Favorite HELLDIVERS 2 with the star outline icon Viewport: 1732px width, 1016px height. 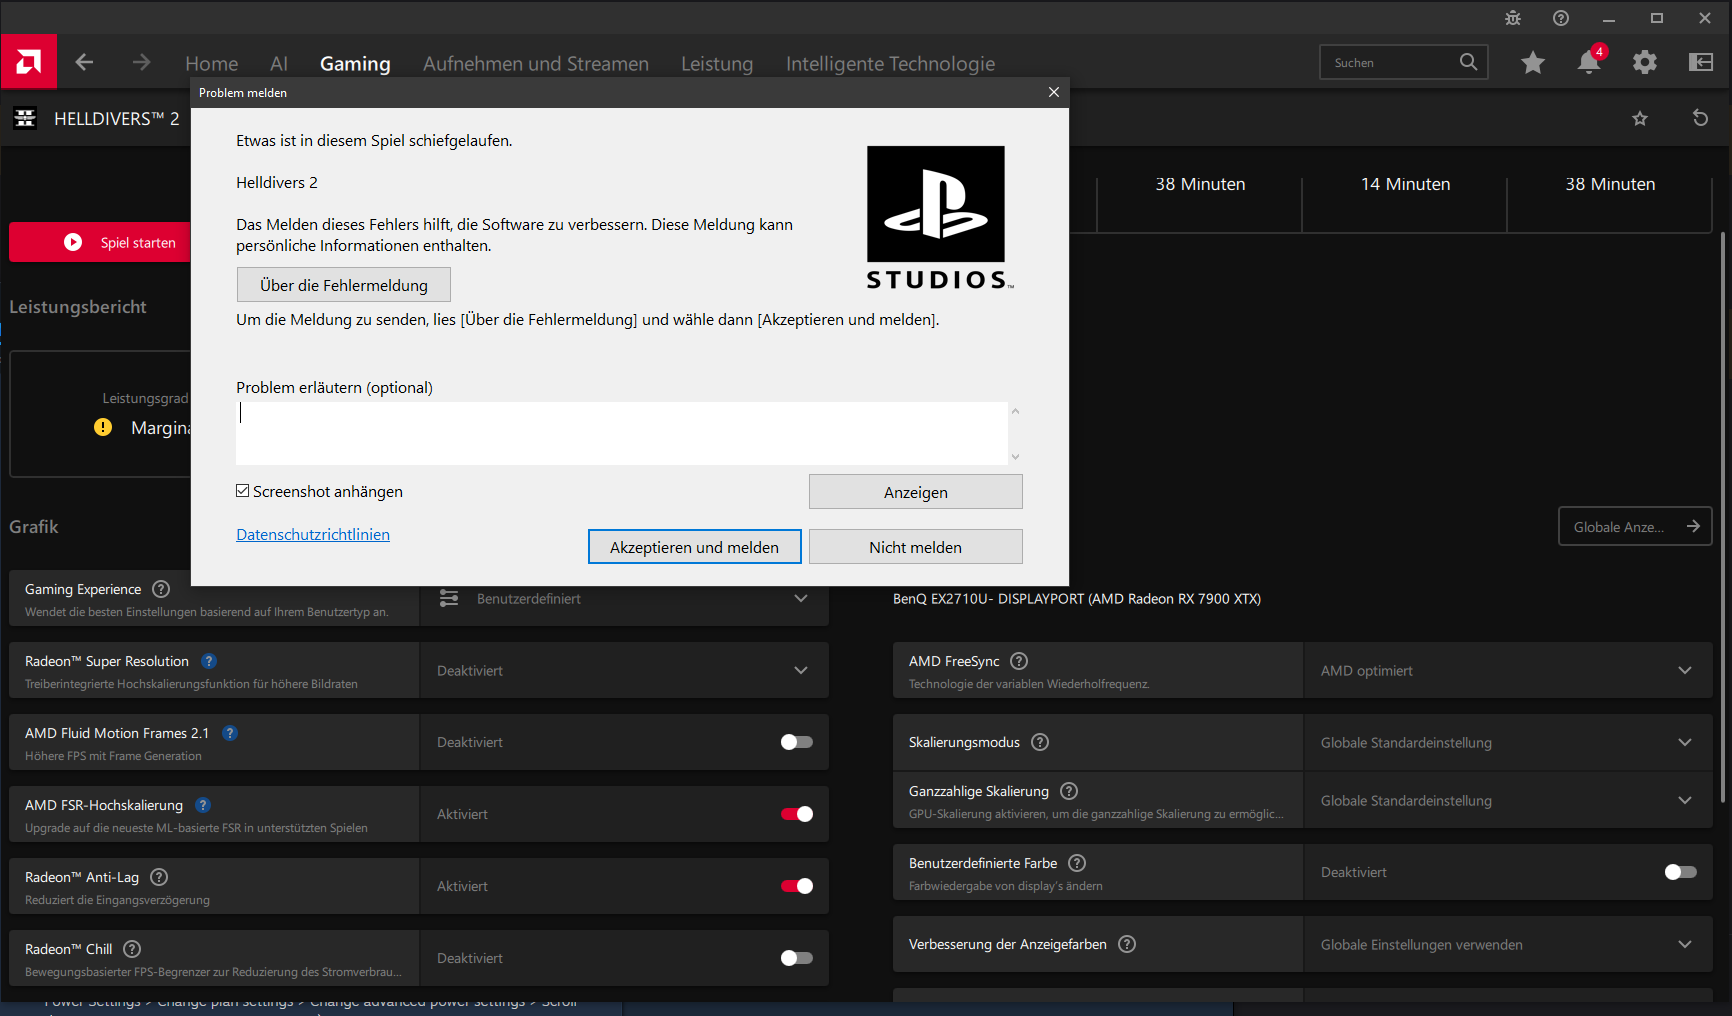[1640, 118]
